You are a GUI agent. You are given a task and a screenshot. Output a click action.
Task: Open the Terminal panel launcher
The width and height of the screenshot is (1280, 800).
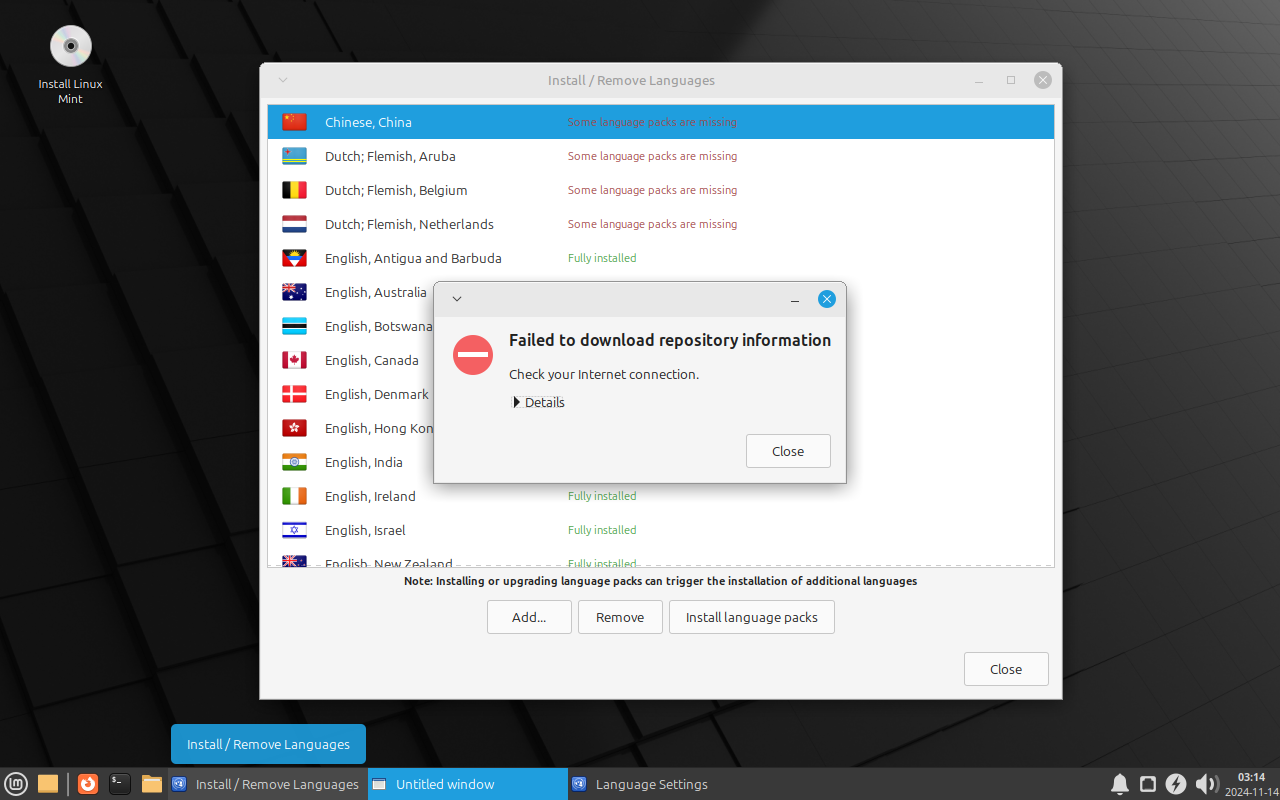pos(120,784)
